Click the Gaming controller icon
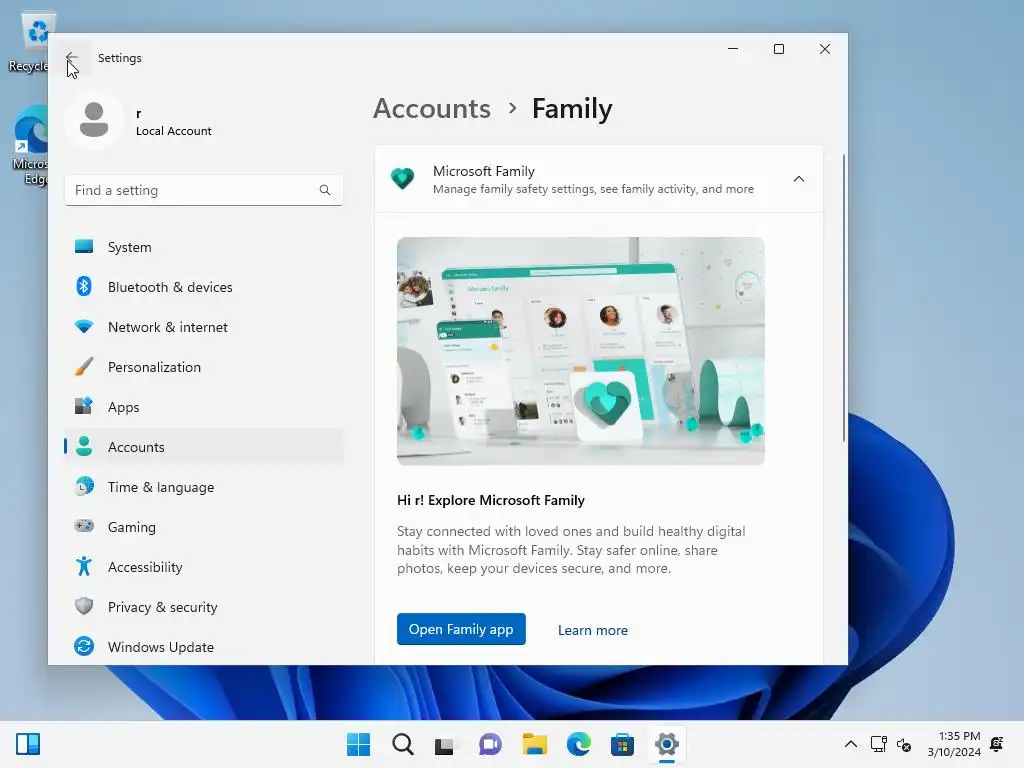Viewport: 1024px width, 768px height. coord(84,526)
